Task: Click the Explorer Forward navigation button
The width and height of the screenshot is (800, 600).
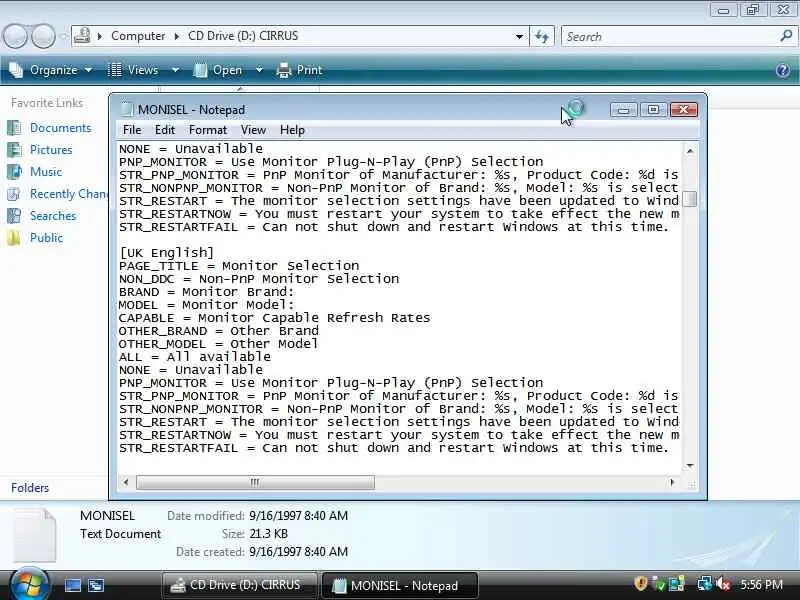Action: click(43, 36)
